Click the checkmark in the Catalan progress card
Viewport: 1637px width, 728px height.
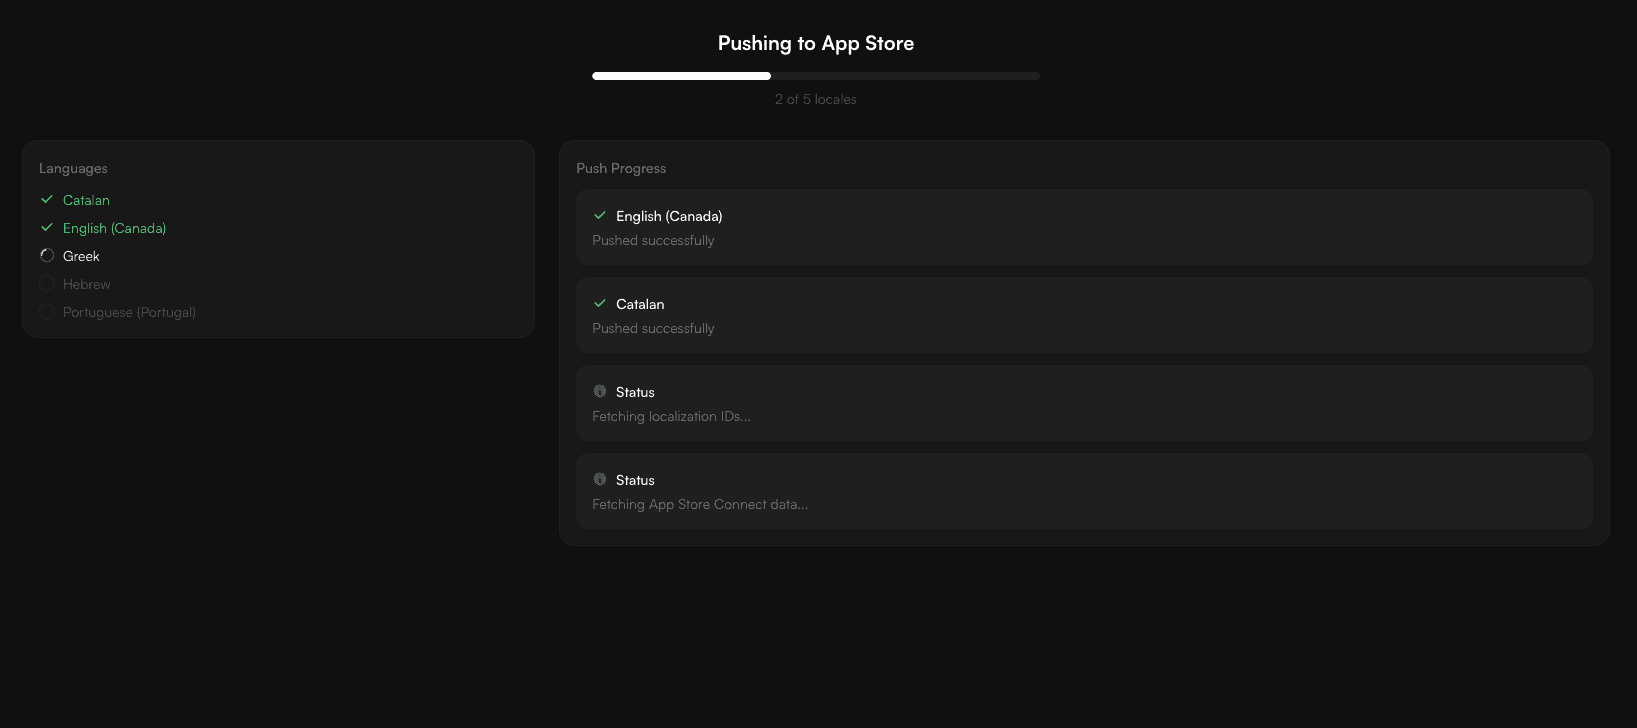click(600, 303)
